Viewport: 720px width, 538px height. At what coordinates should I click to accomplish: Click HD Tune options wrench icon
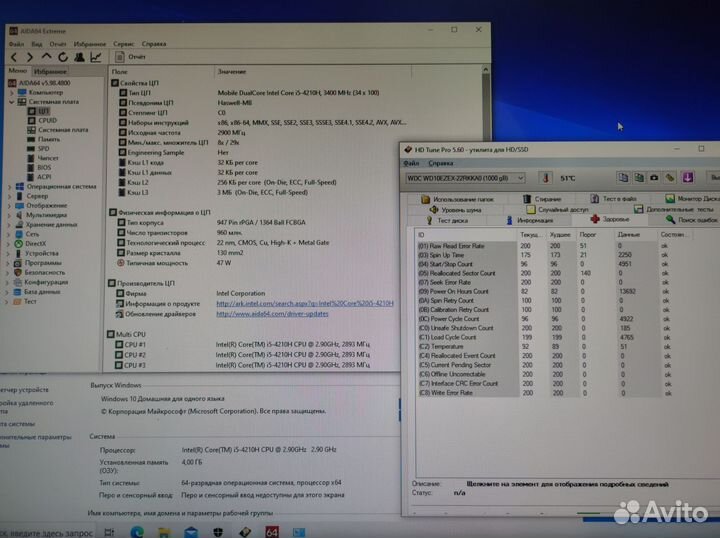670,178
